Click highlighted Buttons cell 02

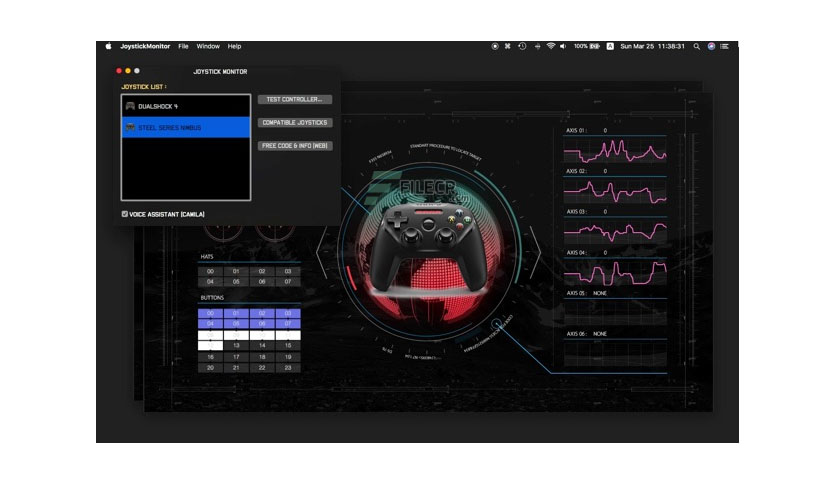(262, 313)
